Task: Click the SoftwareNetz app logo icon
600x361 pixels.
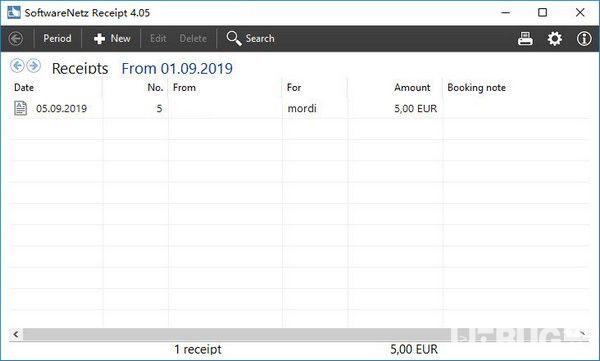Action: click(x=14, y=12)
